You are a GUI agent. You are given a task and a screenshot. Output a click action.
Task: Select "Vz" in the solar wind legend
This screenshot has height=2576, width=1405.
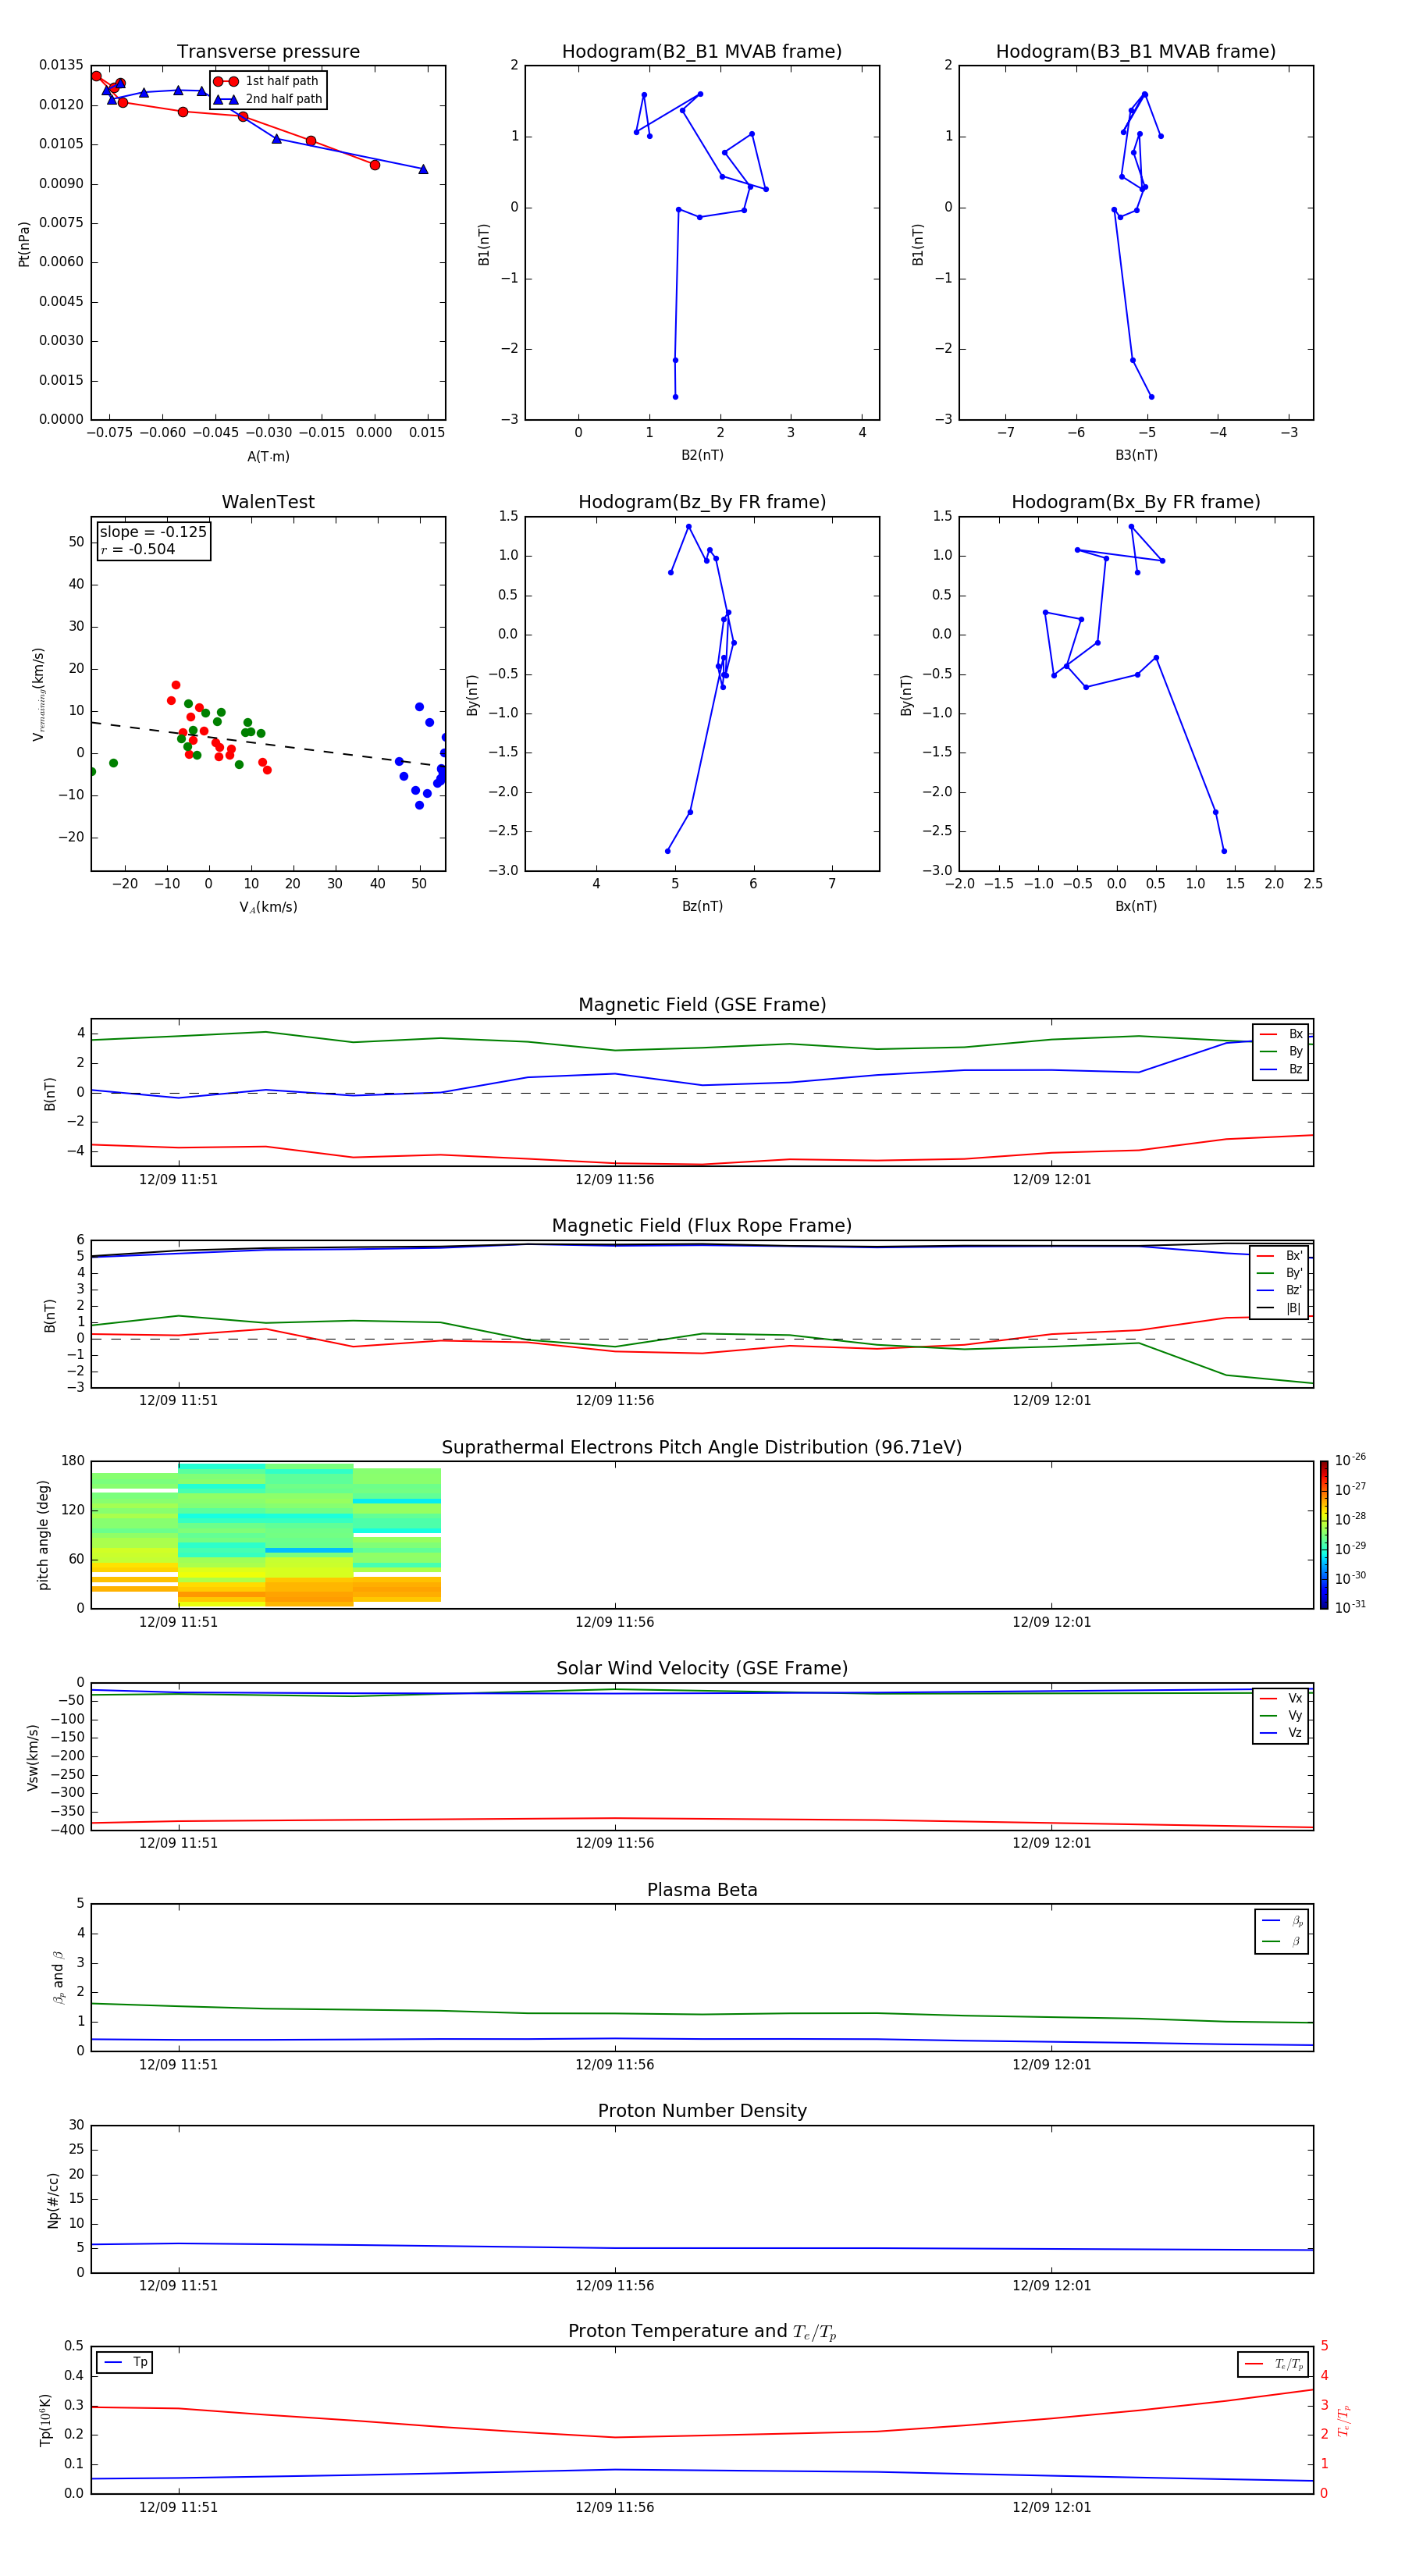pyautogui.click(x=1281, y=1732)
